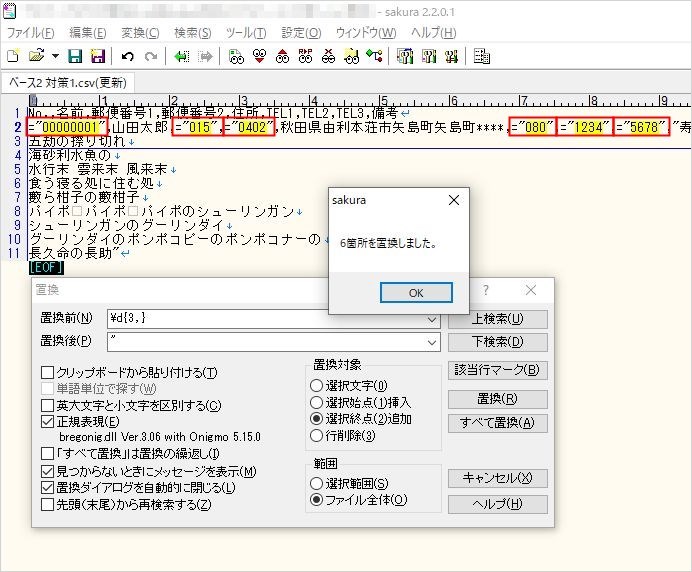Viewport: 692px width, 572px height.
Task: Click the Redo arrow icon
Action: (x=151, y=56)
